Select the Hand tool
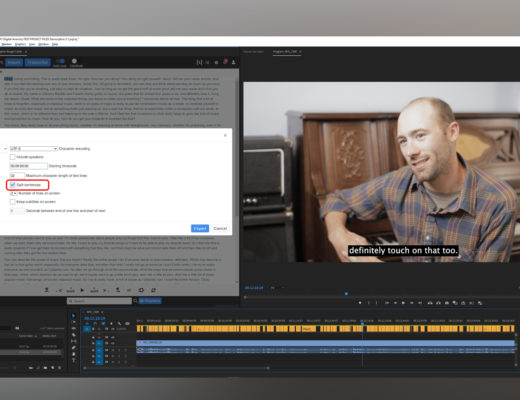 point(74,354)
